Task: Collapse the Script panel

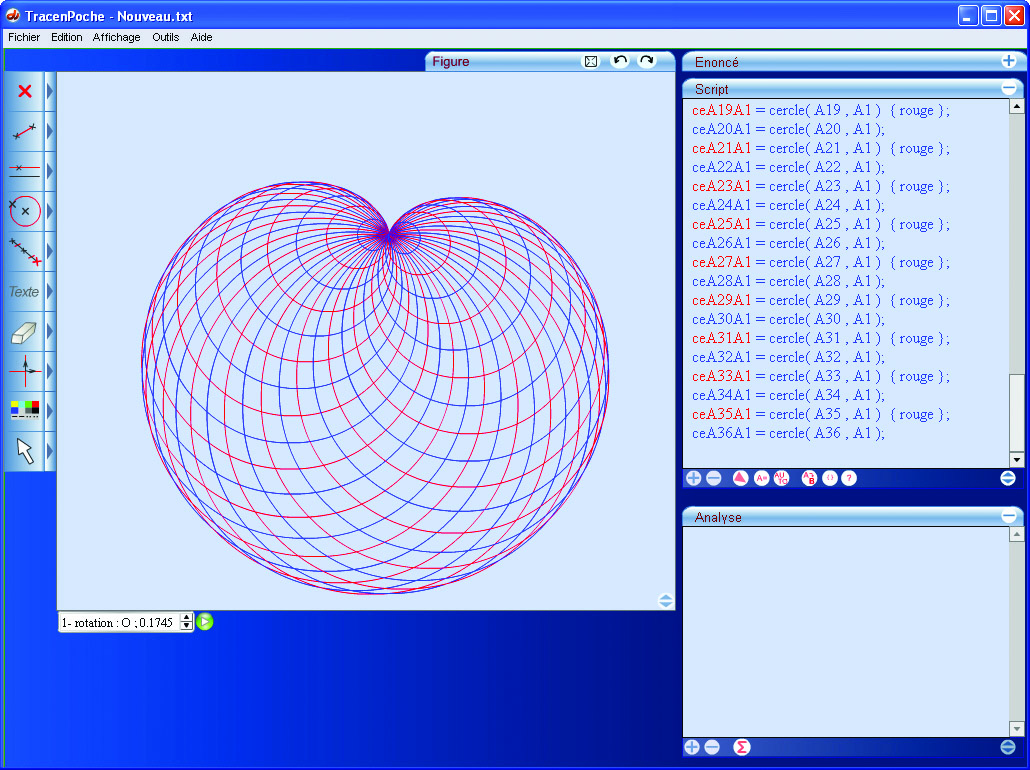Action: coord(1008,89)
